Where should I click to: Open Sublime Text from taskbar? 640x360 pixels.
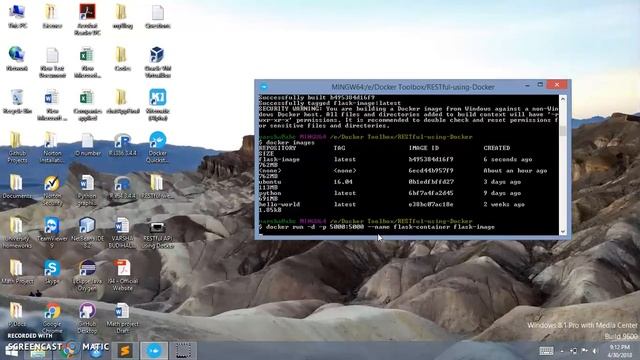[x=125, y=350]
